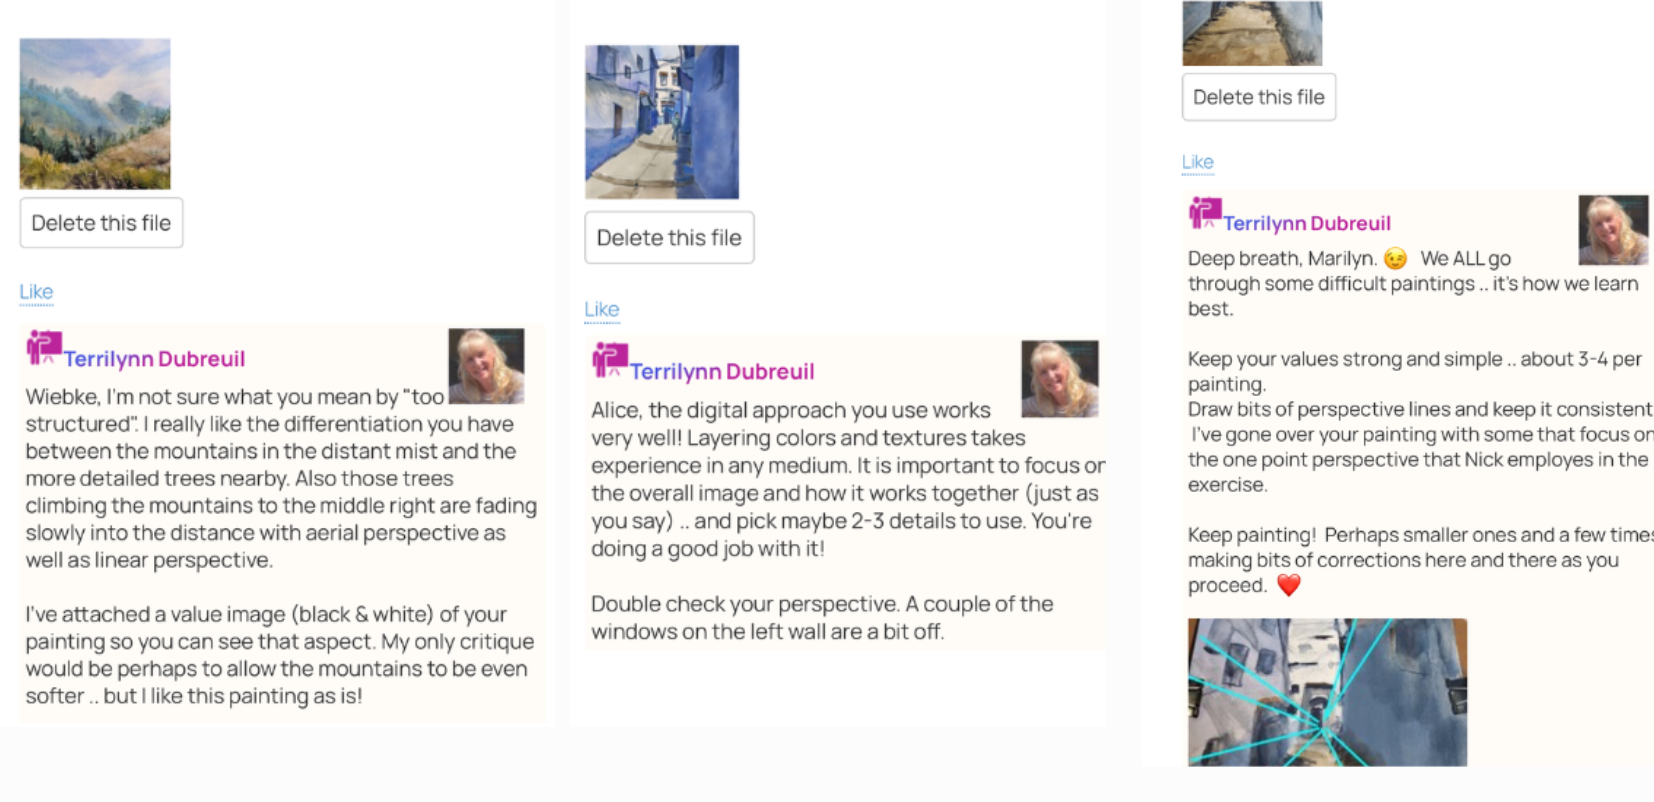Delete the blue alley painting file
The height and width of the screenshot is (802, 1654).
[669, 238]
